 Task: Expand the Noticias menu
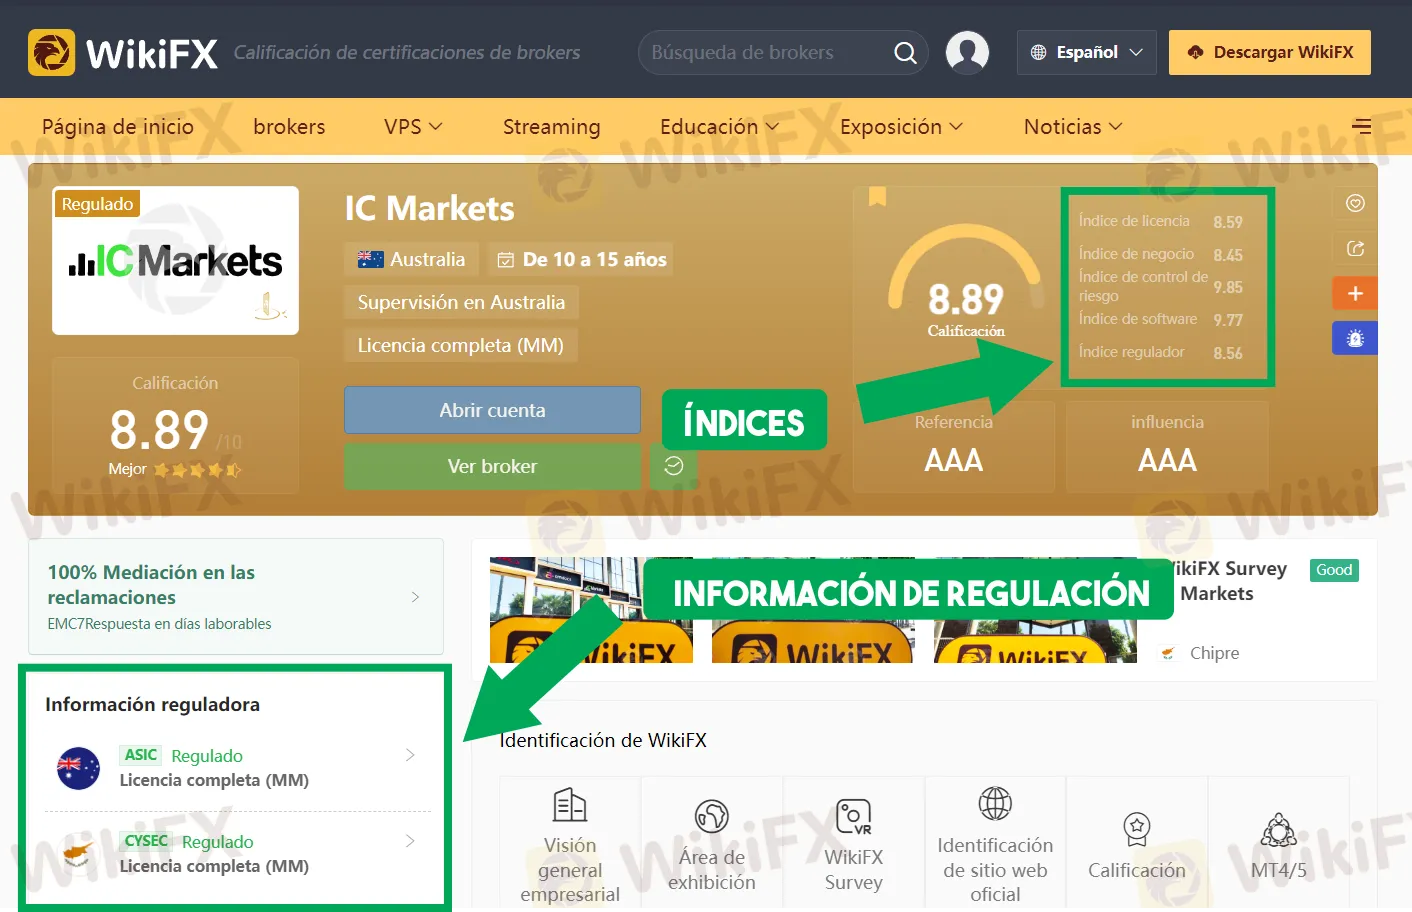click(x=1073, y=127)
